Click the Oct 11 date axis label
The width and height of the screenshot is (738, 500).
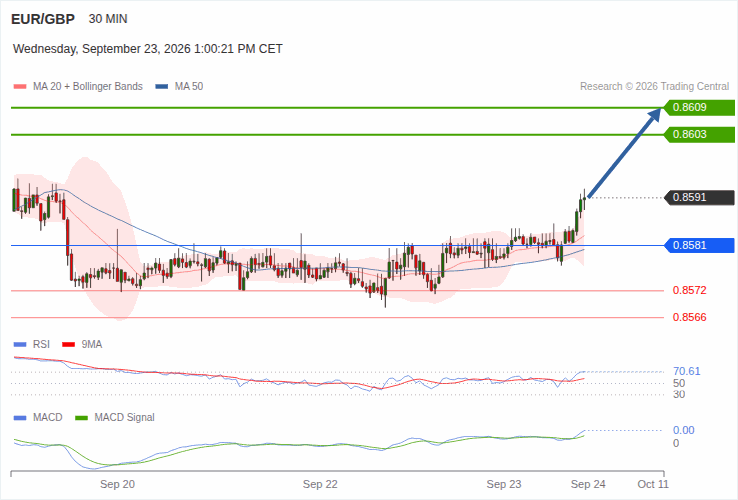(x=653, y=484)
